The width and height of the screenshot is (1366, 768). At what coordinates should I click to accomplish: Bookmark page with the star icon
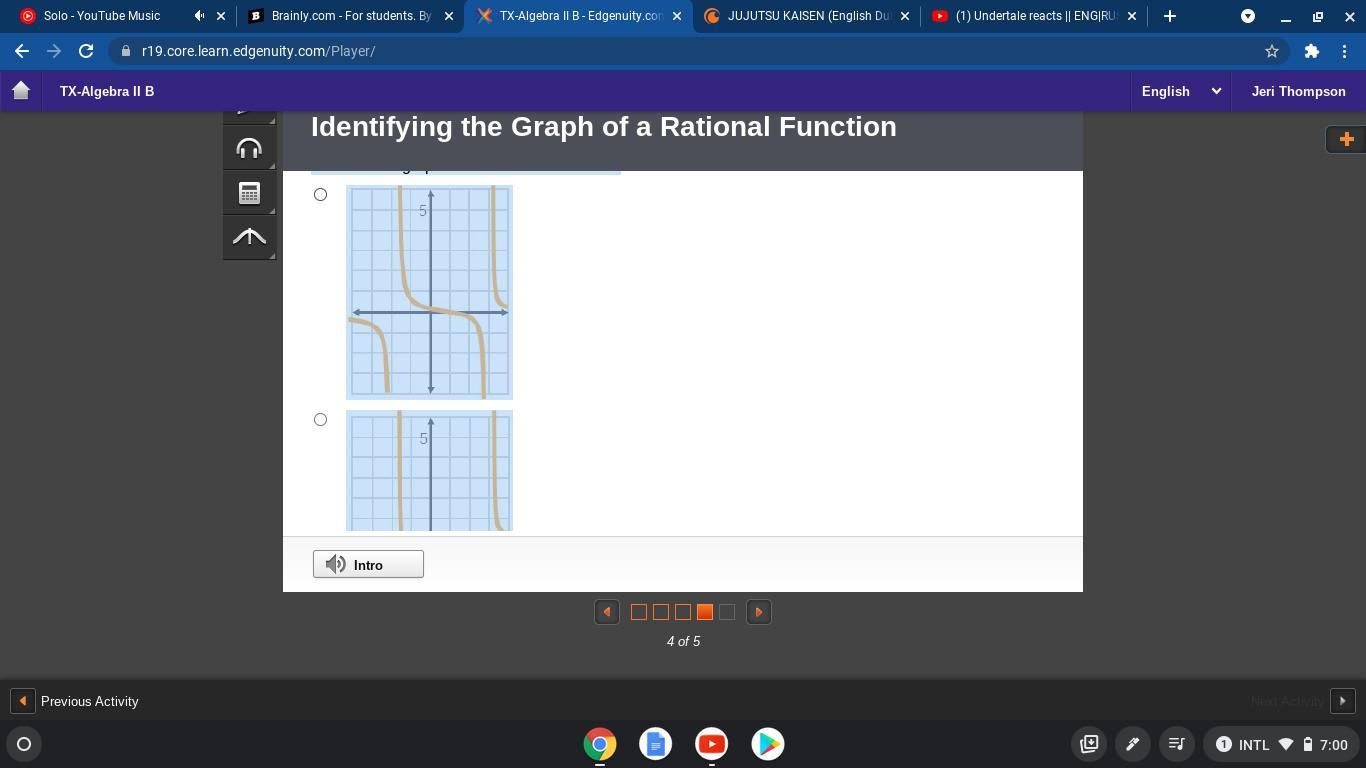click(x=1272, y=51)
